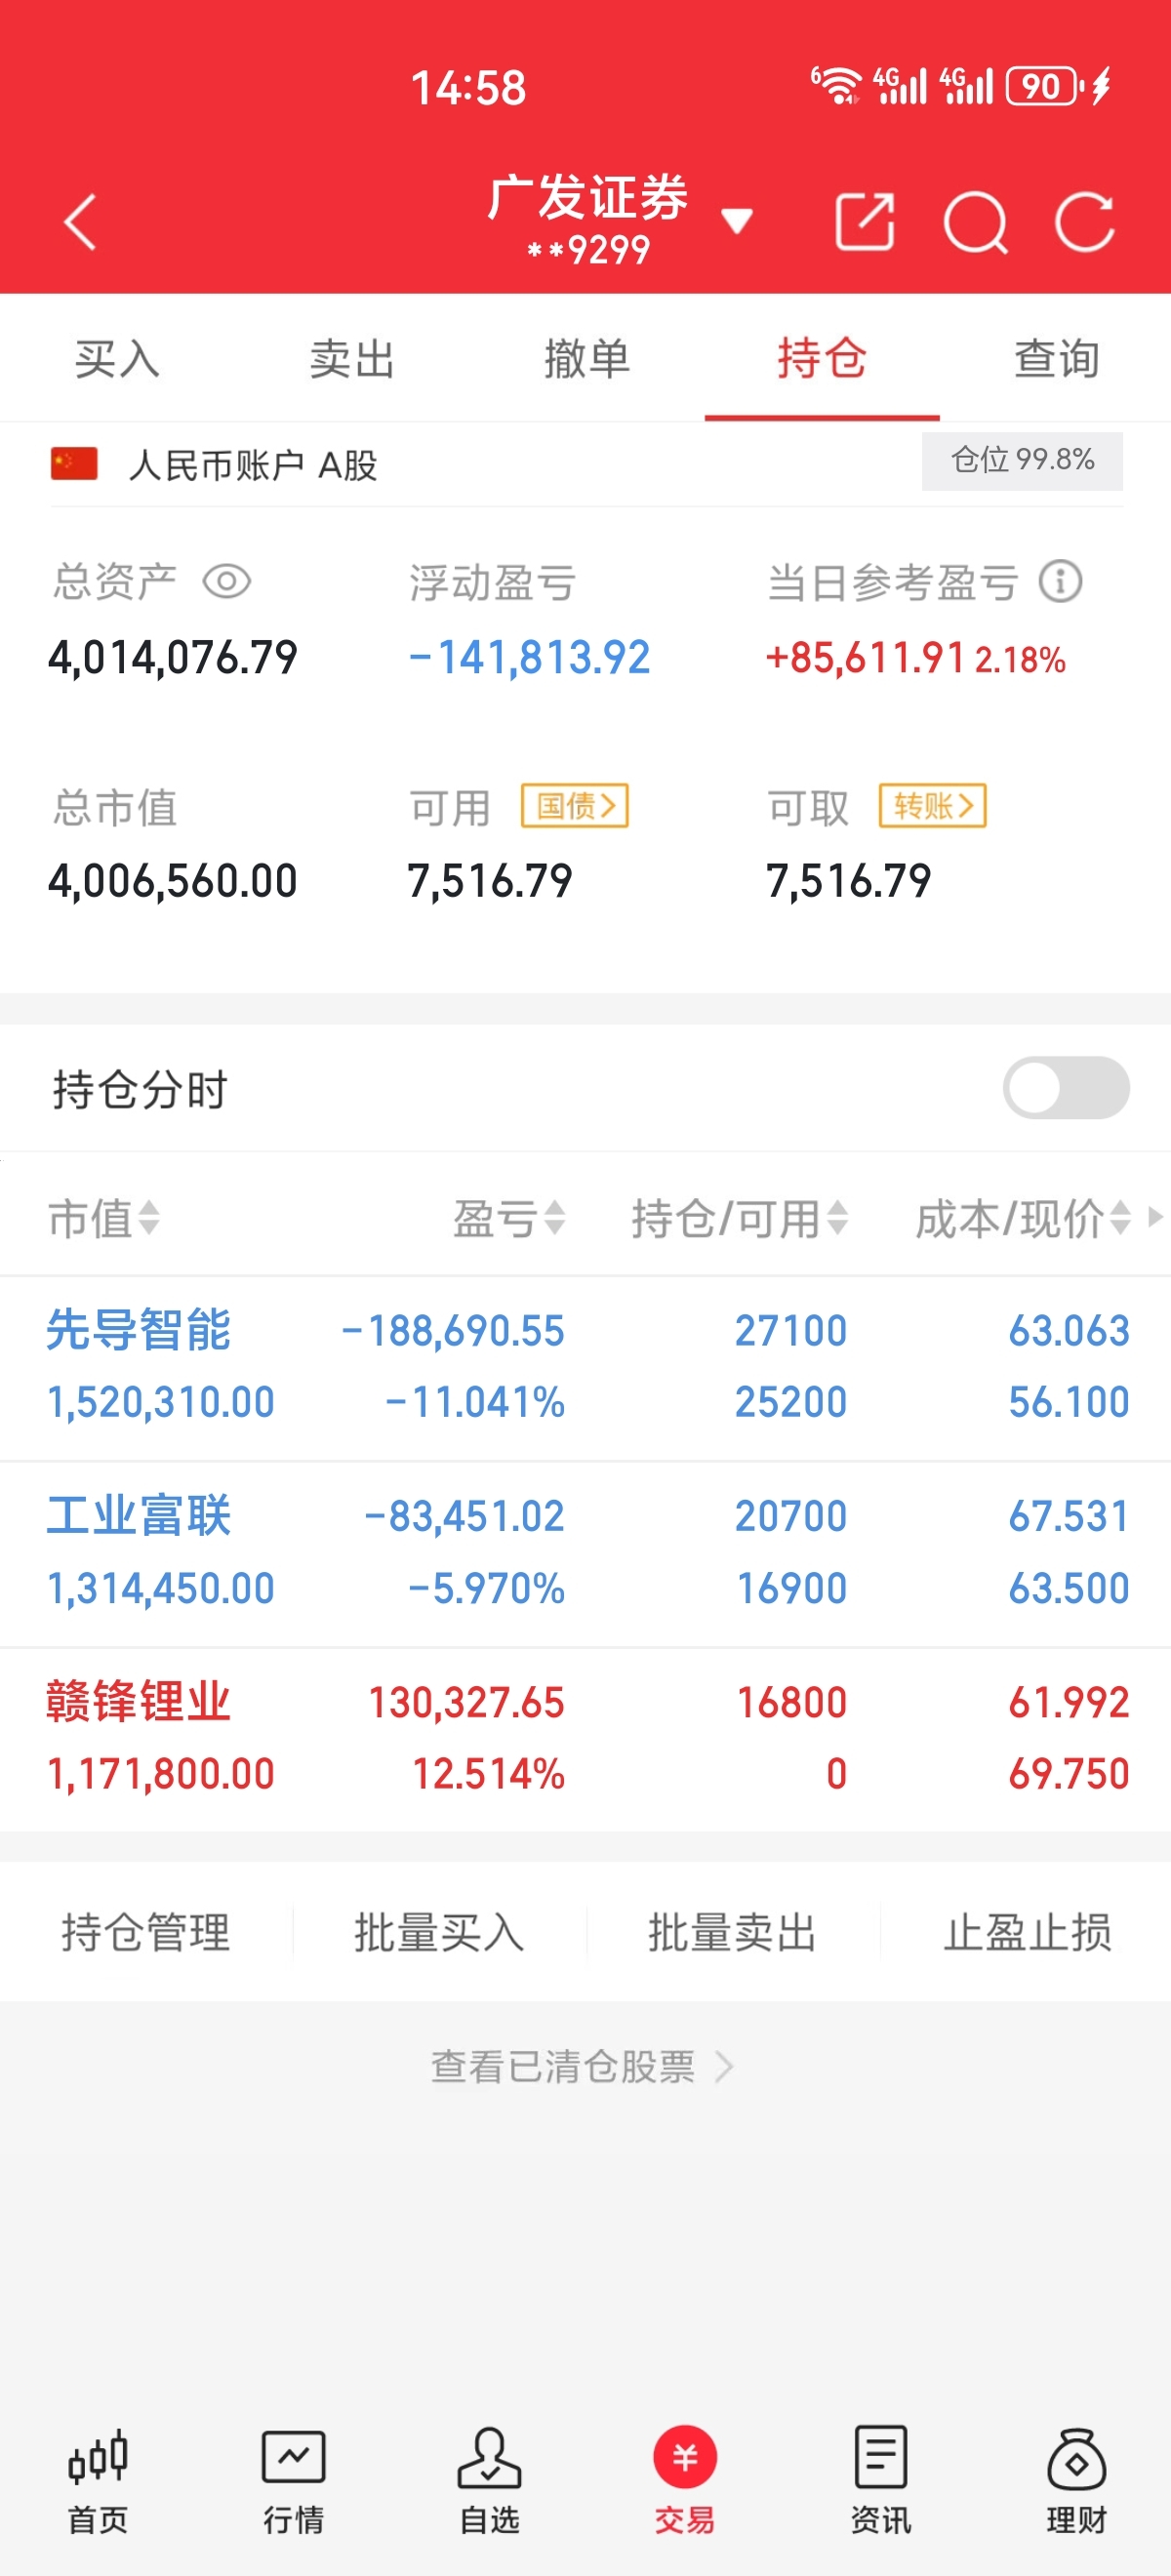Open 理财 in bottom navigation

coord(1076,2482)
